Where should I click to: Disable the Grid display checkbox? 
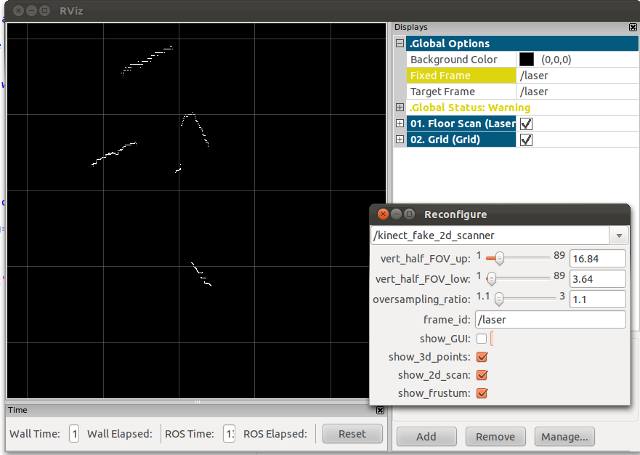click(527, 140)
